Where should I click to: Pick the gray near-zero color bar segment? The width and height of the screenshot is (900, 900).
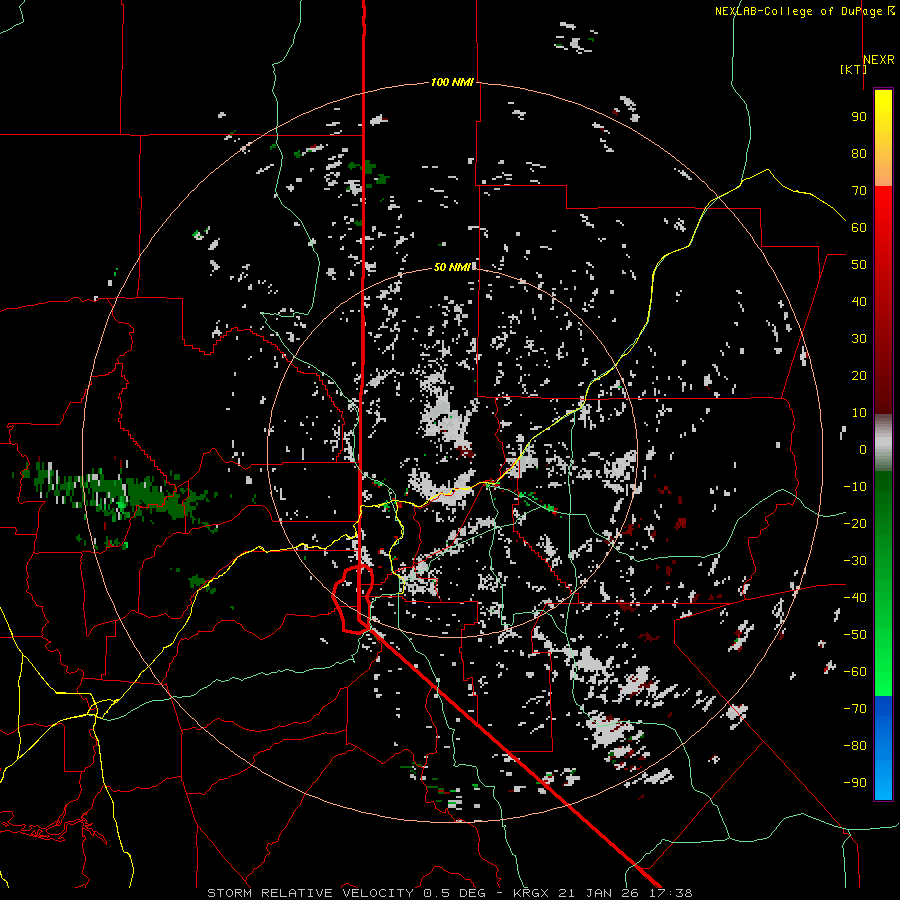point(883,443)
